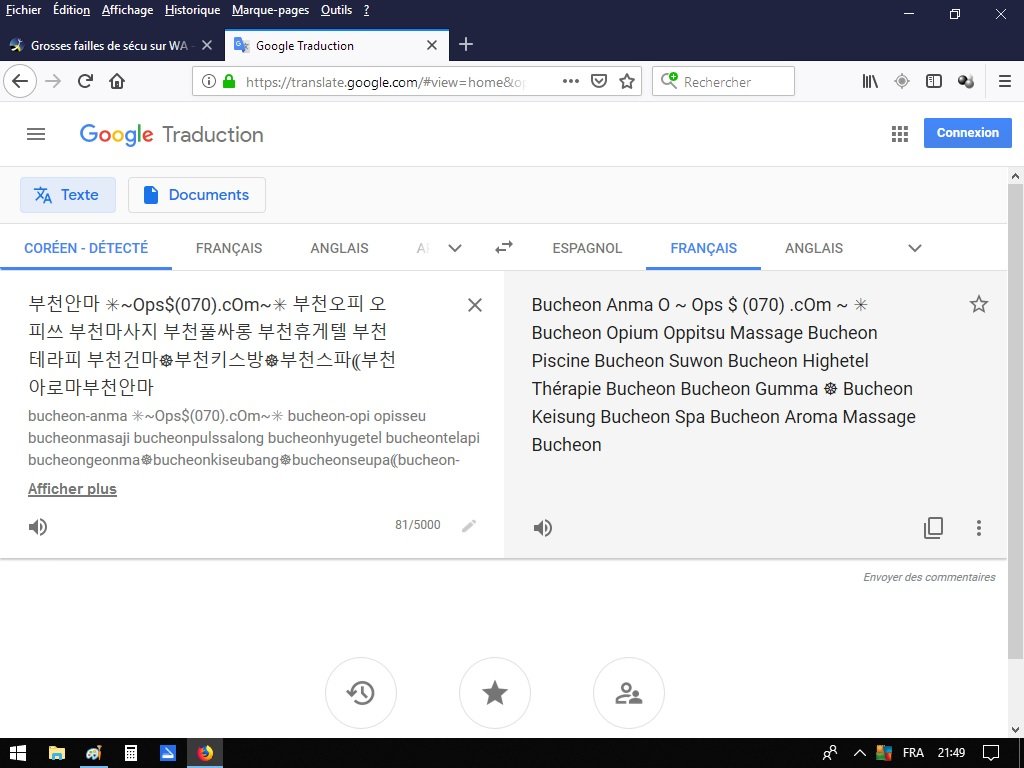This screenshot has height=768, width=1024.
Task: Switch to Texte translation mode
Action: click(68, 195)
